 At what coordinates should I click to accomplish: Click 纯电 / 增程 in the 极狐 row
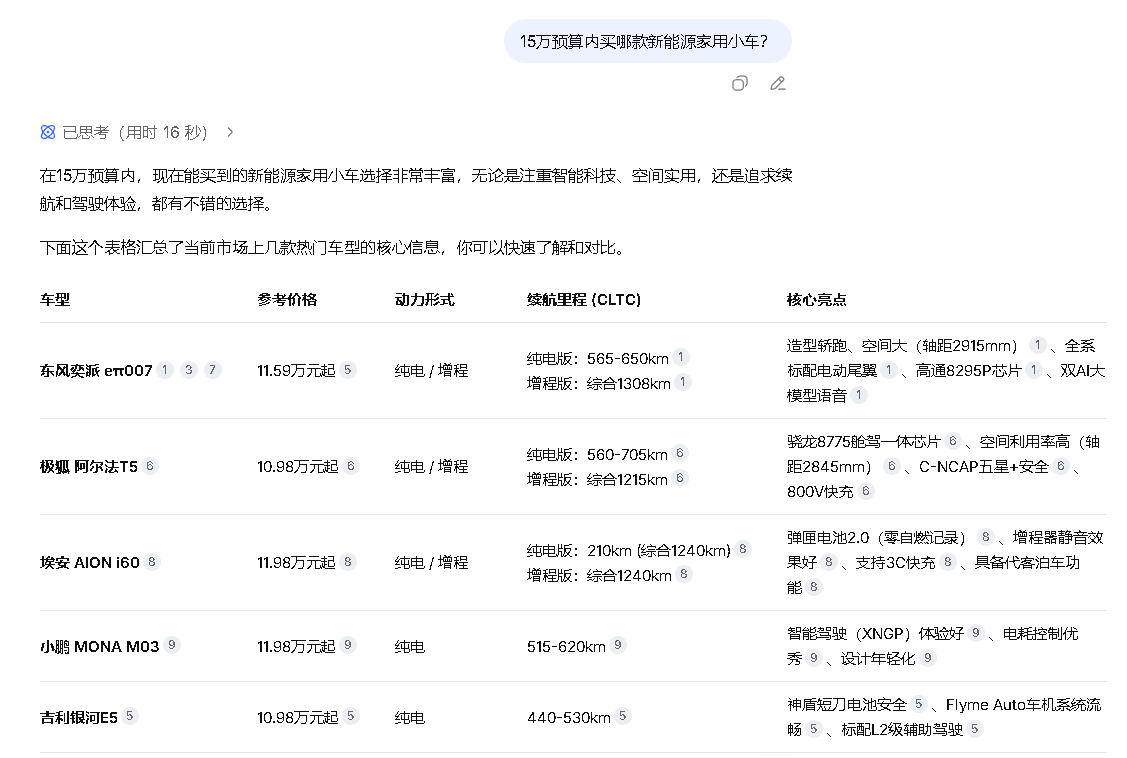point(431,467)
